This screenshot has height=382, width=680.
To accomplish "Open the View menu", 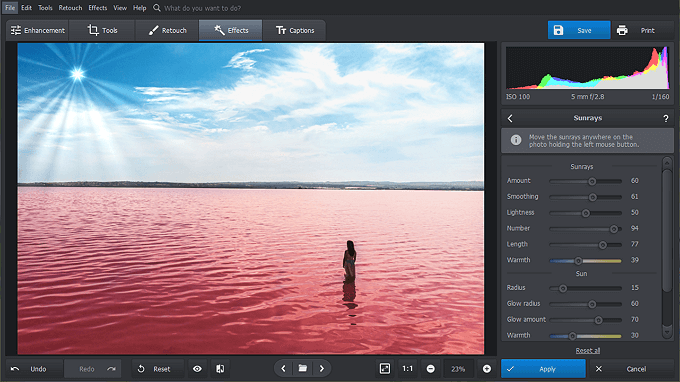I will 120,8.
